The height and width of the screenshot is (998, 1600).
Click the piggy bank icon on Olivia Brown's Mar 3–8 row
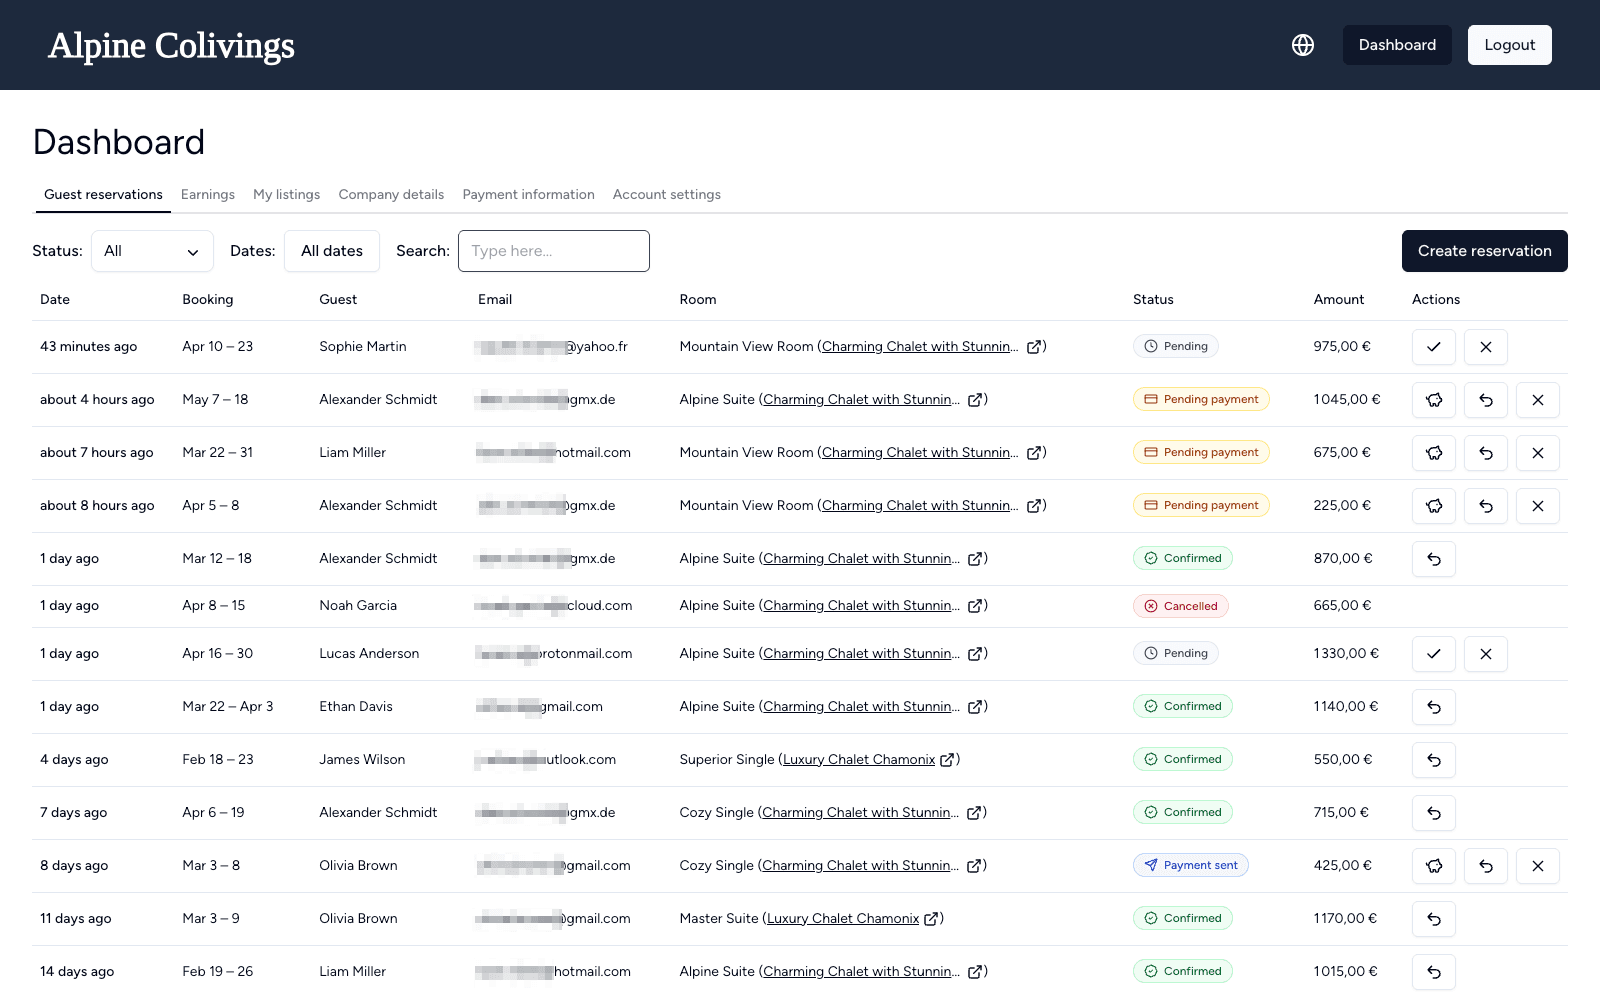(1433, 866)
